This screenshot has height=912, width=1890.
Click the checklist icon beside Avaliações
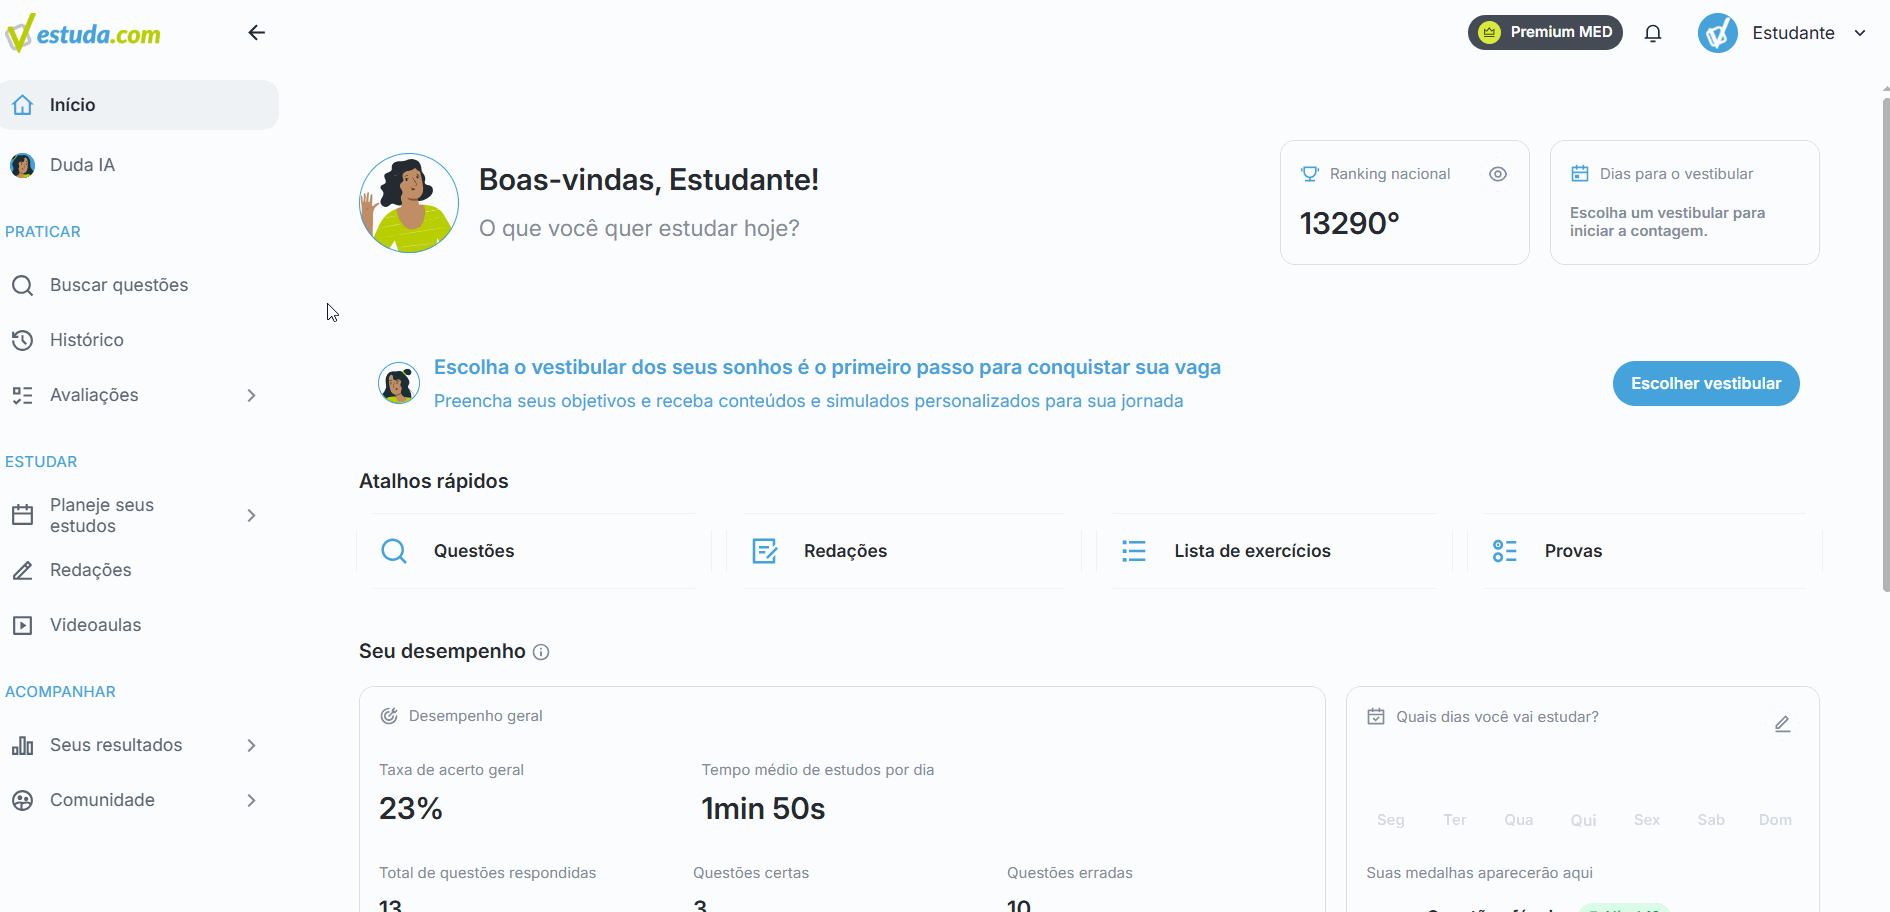[x=22, y=395]
